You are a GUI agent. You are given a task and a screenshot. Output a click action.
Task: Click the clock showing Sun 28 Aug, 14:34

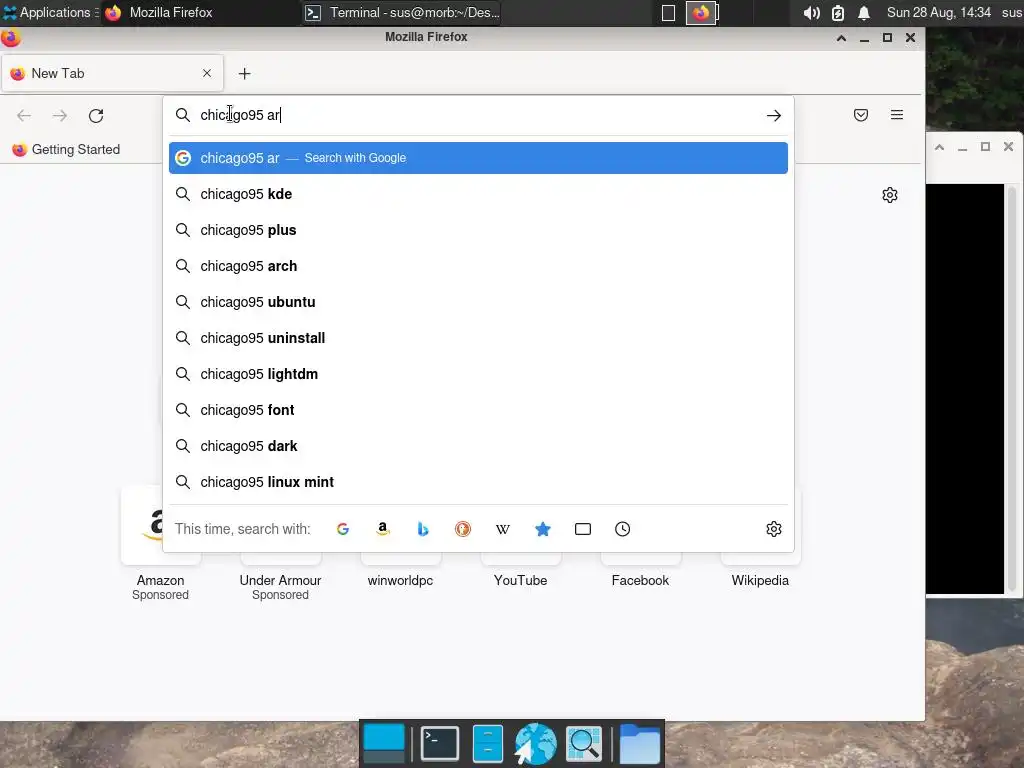tap(938, 12)
